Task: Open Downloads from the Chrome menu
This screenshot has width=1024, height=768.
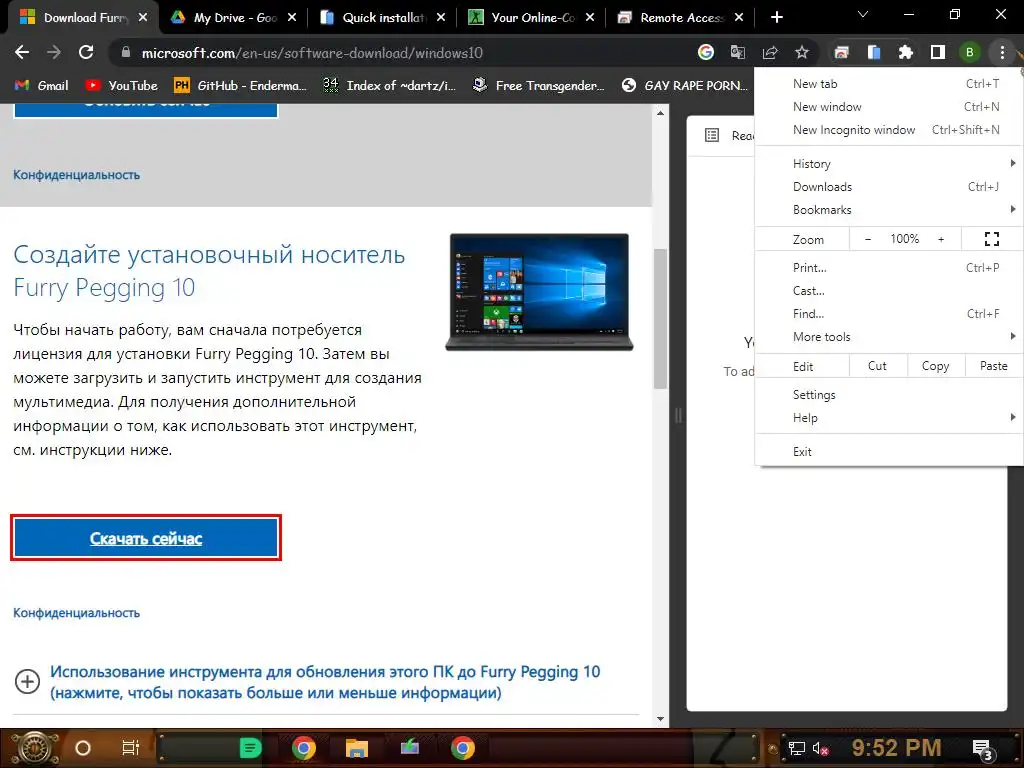Action: tap(889, 187)
